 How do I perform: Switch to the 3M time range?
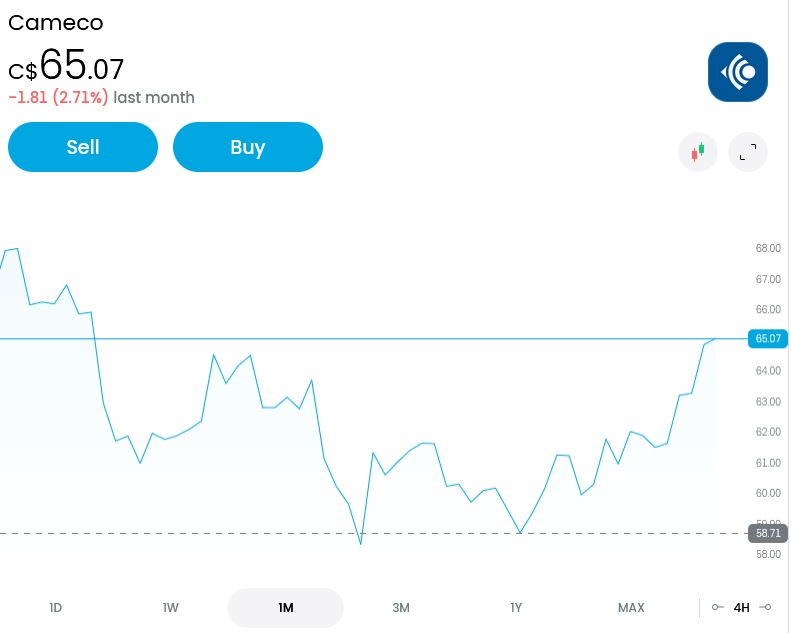pyautogui.click(x=401, y=607)
